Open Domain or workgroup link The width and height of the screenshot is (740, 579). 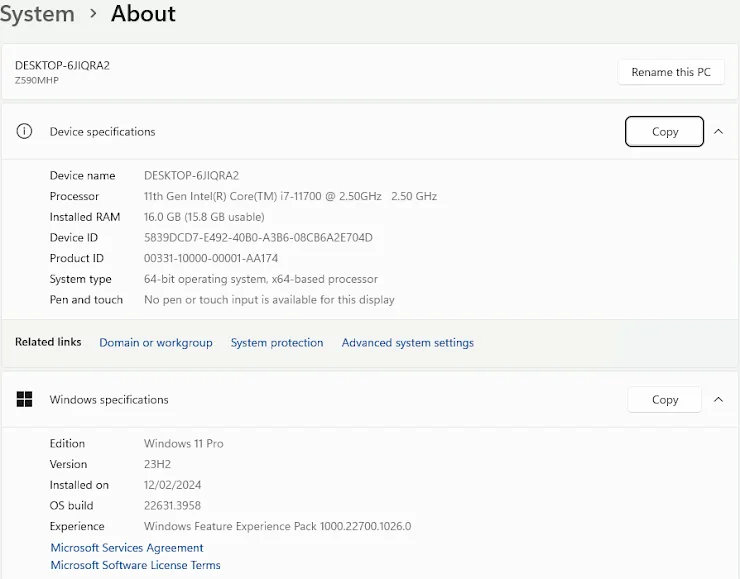coord(156,343)
